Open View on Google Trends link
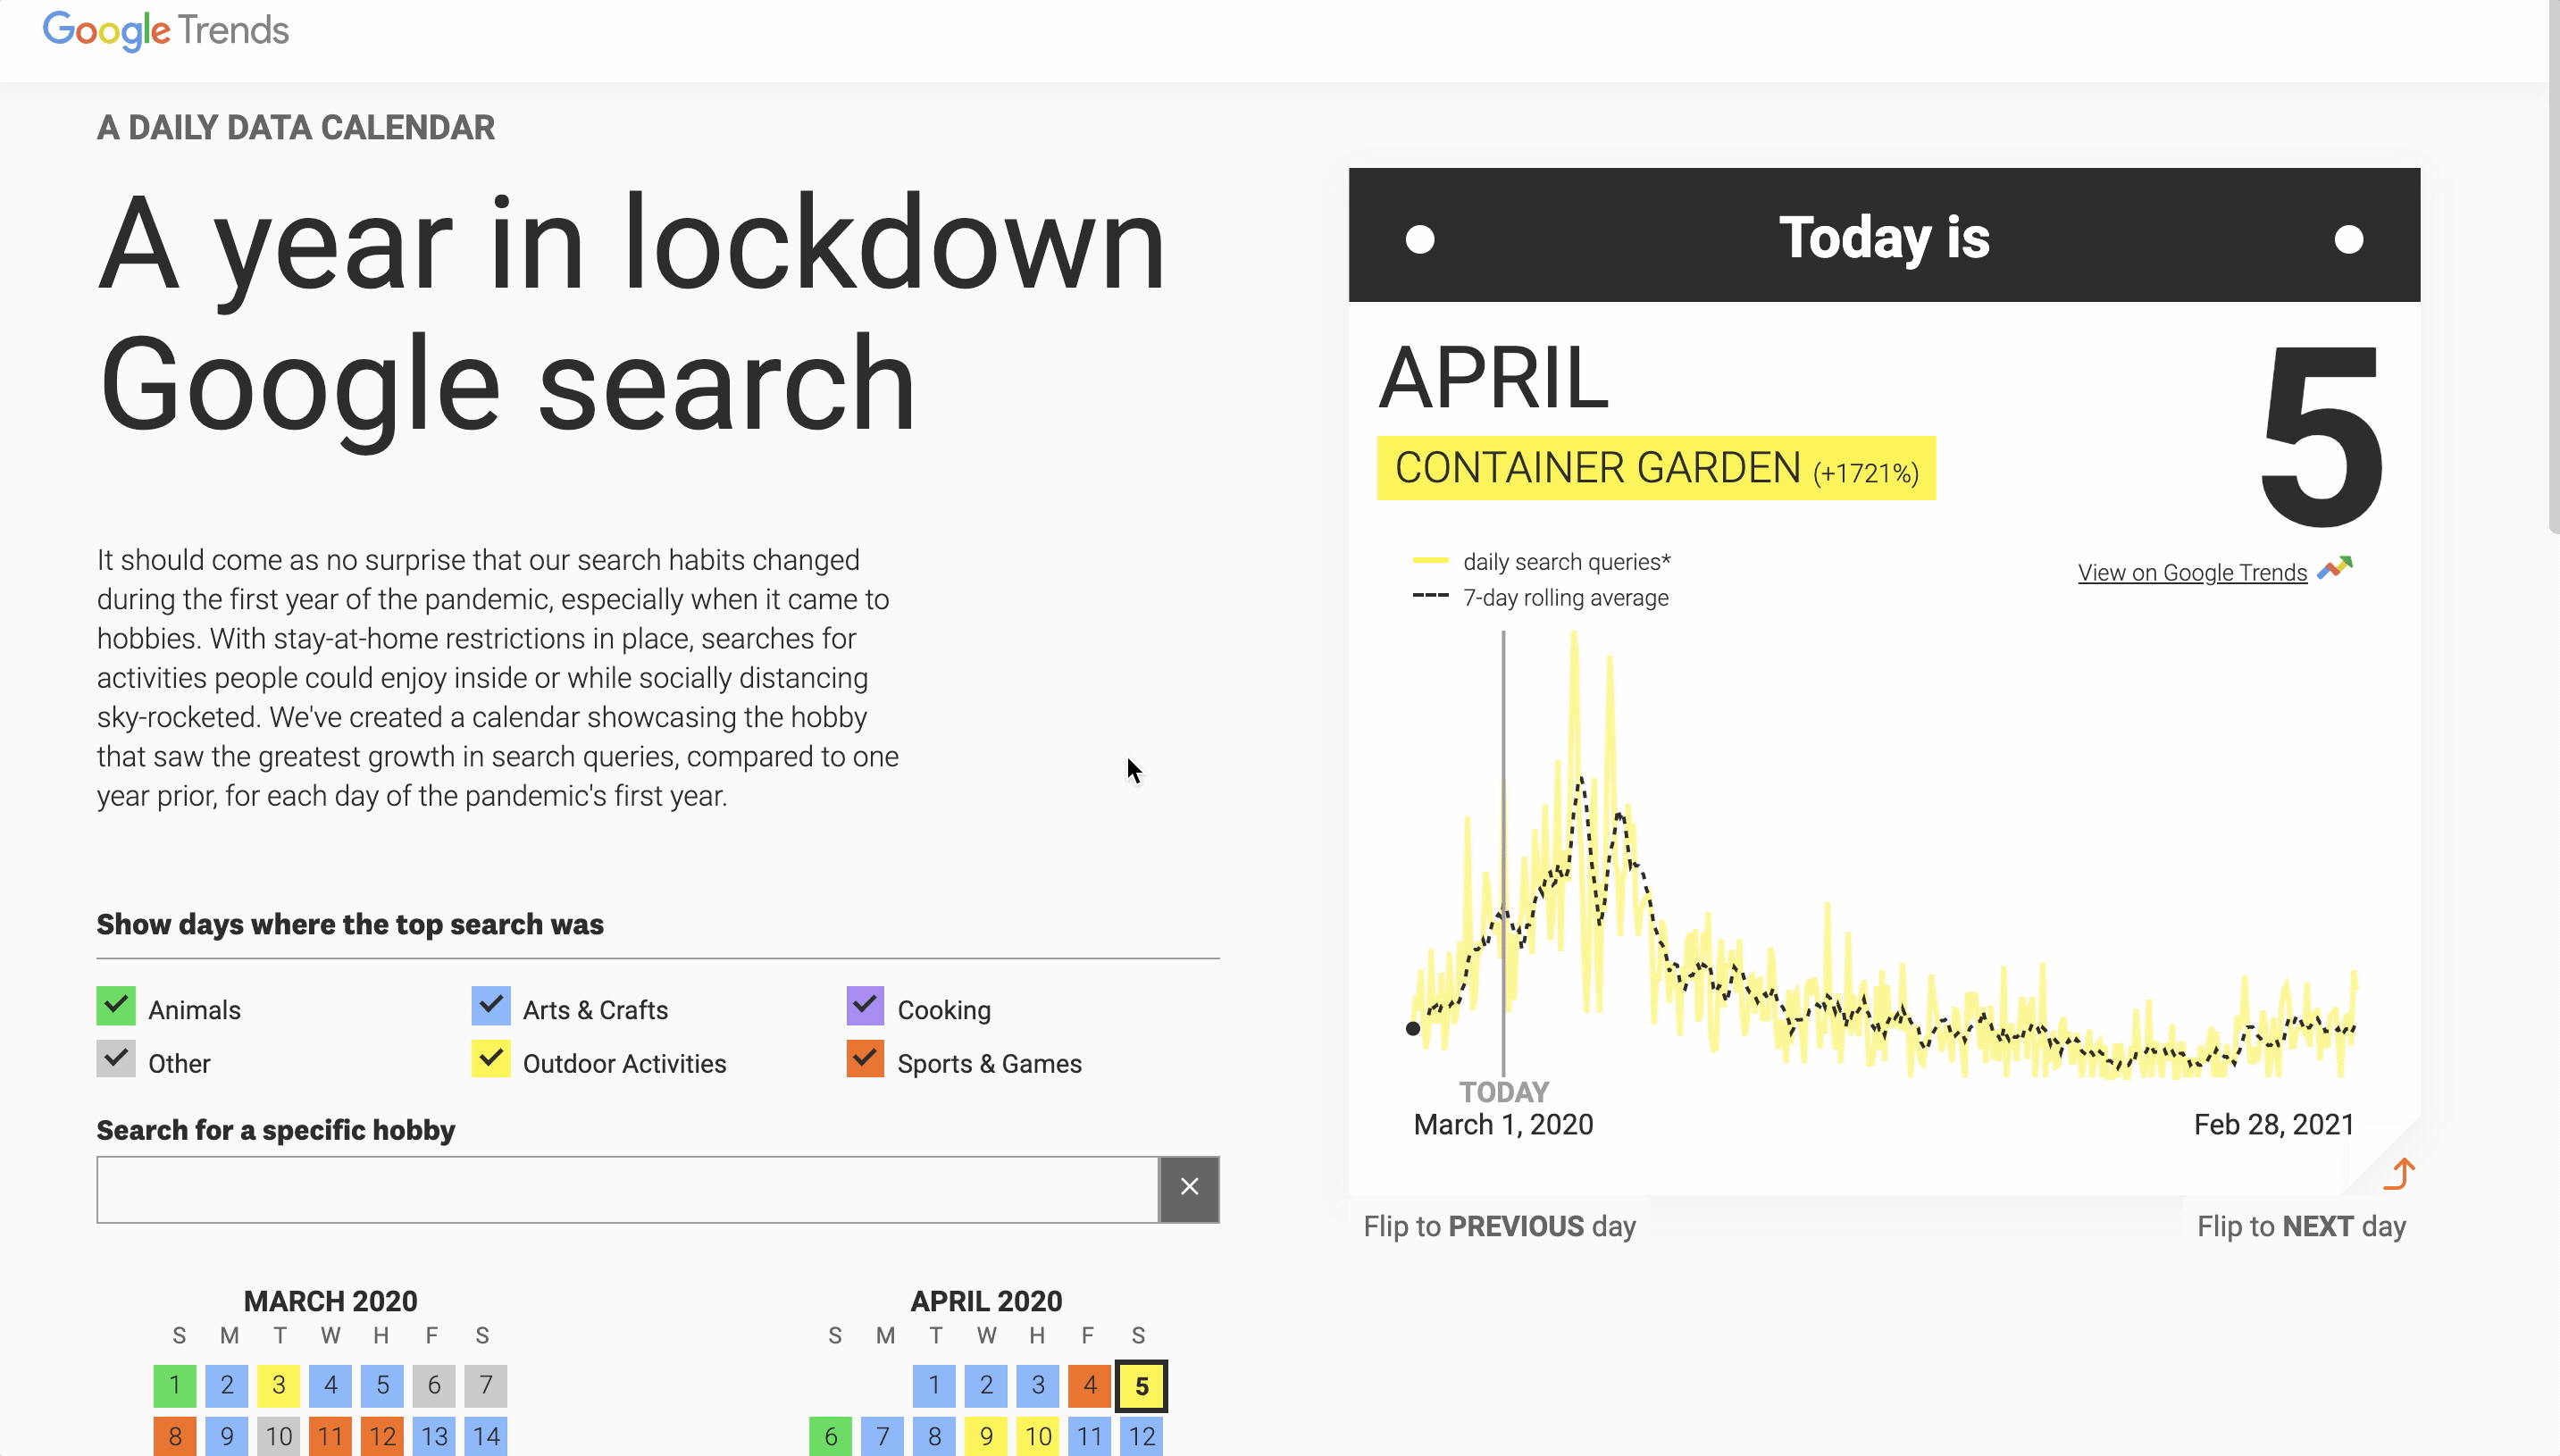This screenshot has height=1456, width=2560. click(2191, 572)
